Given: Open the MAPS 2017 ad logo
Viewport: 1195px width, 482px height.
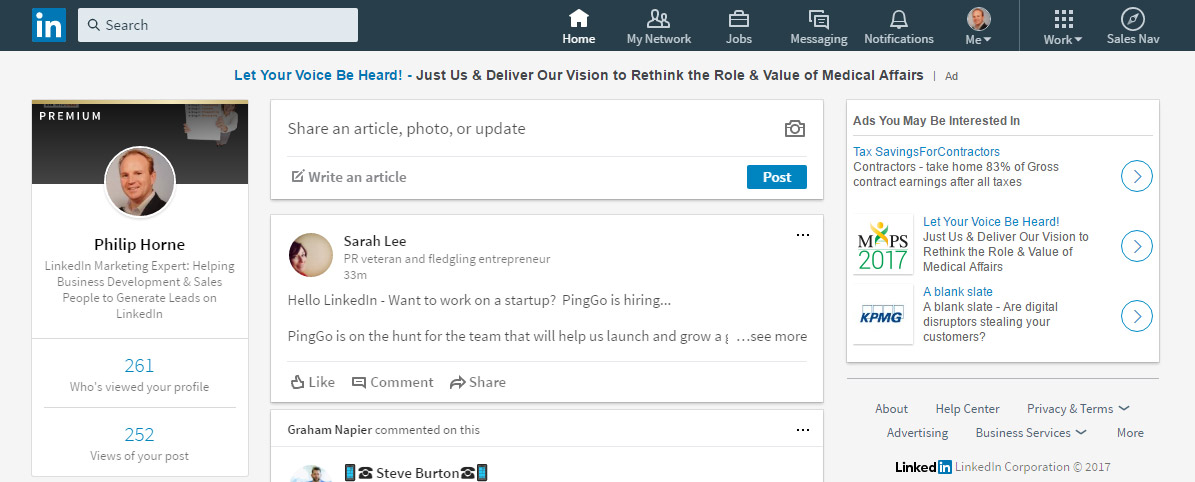Looking at the screenshot, I should [x=883, y=244].
